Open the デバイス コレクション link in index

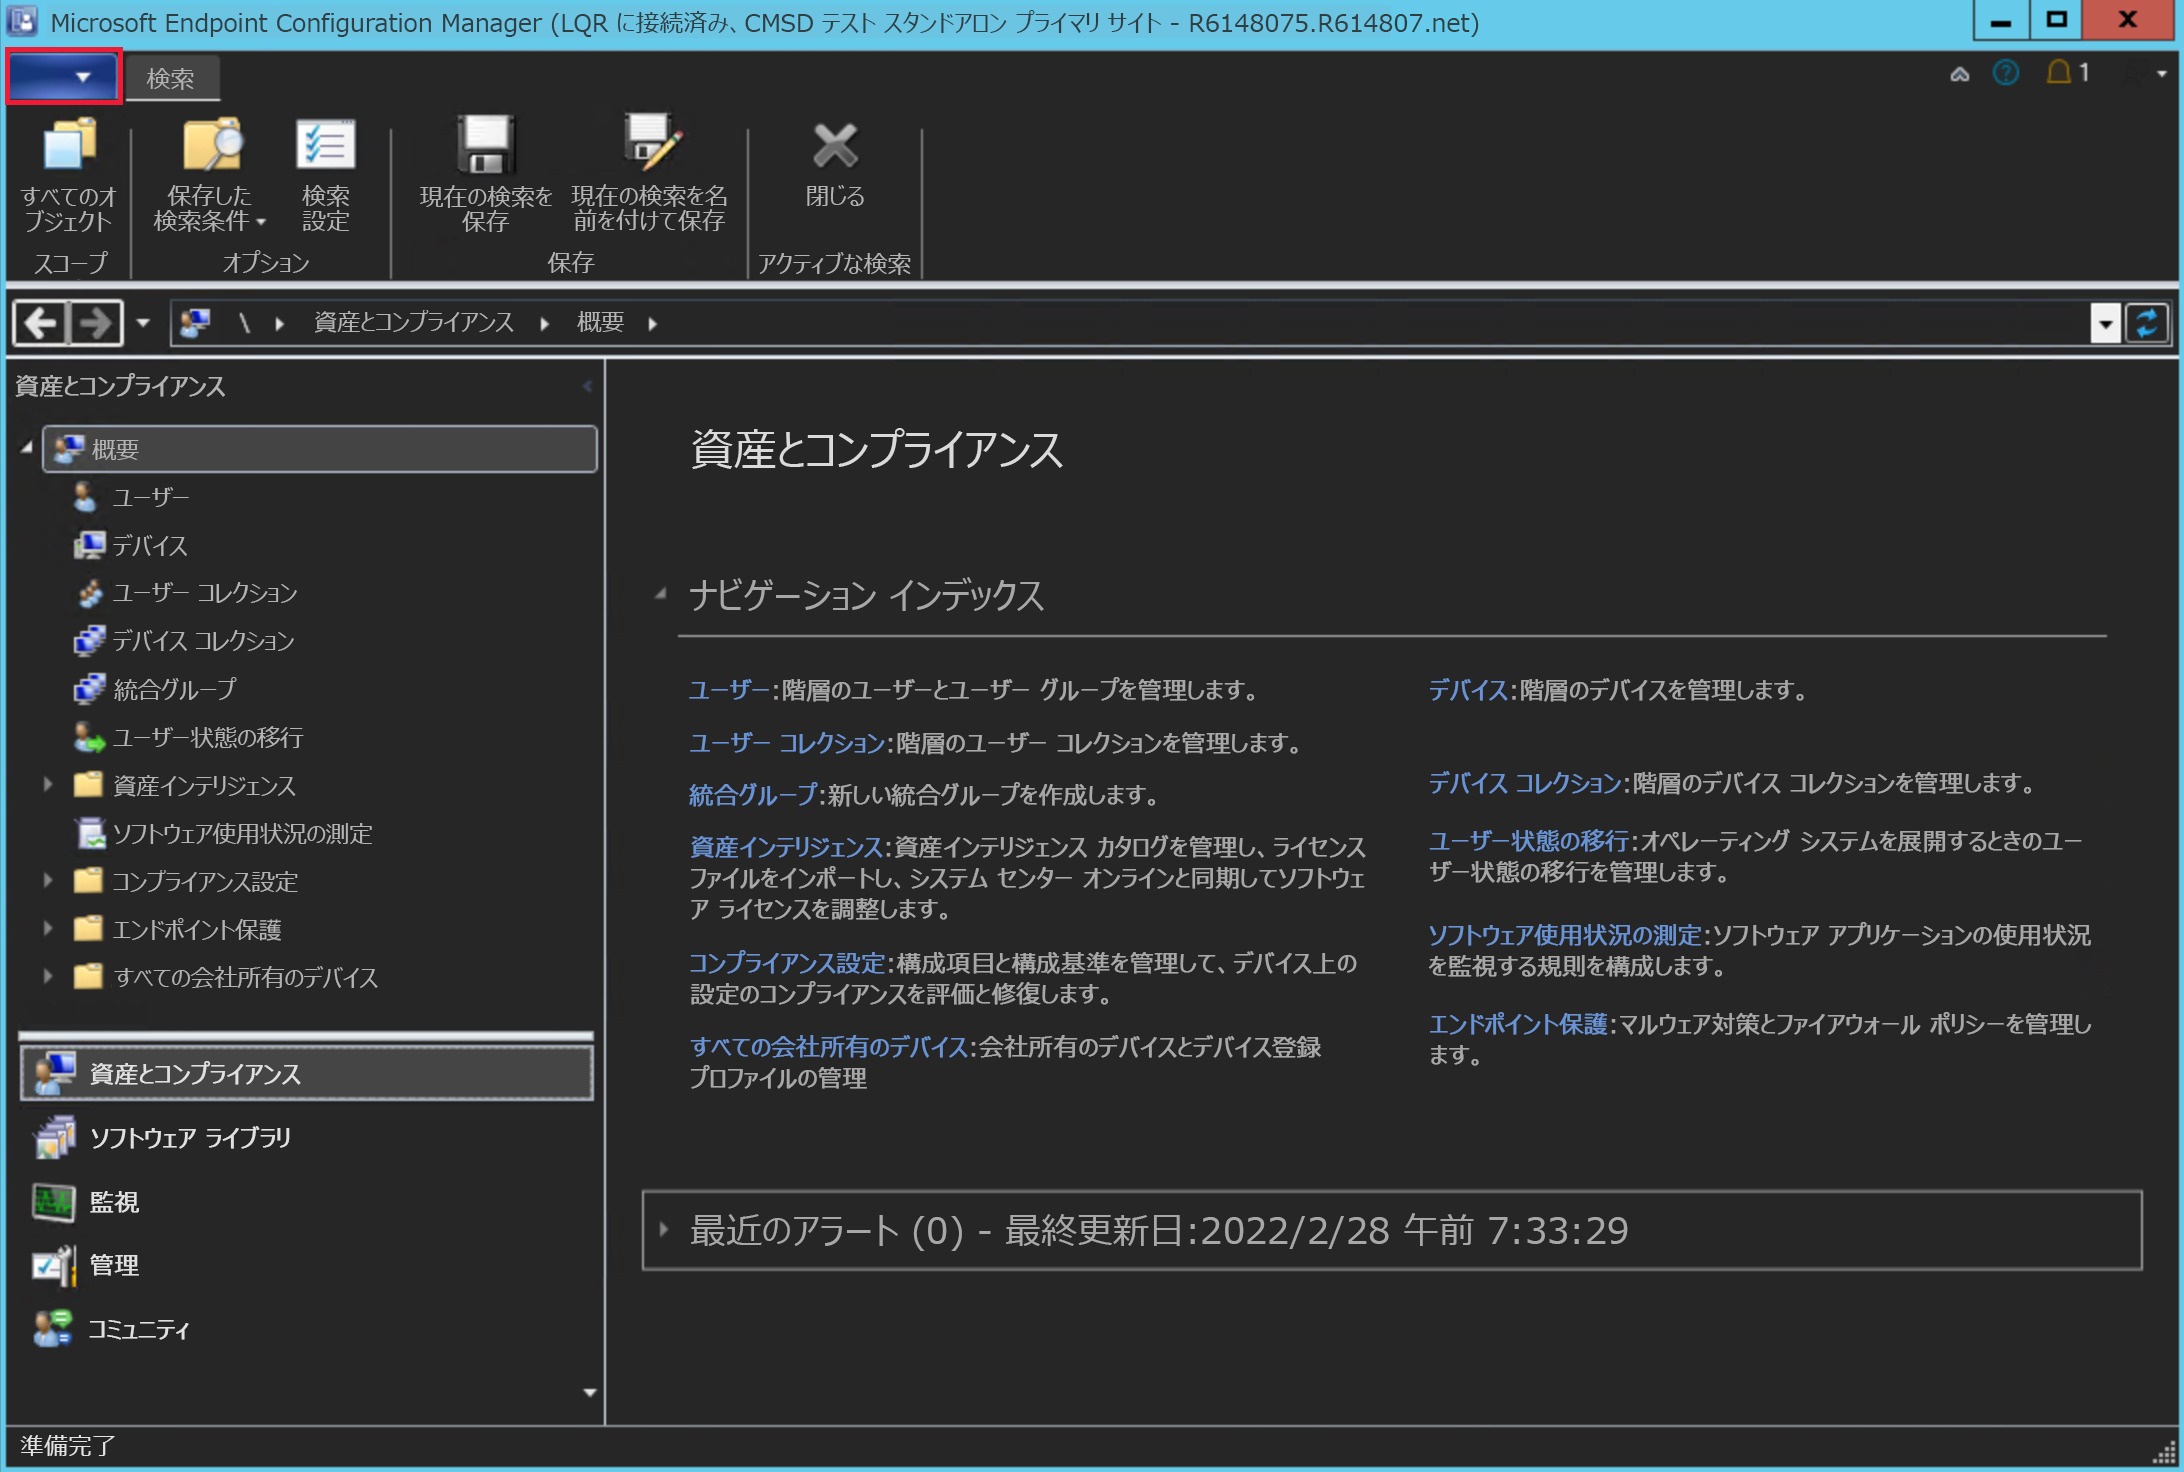(x=1525, y=783)
